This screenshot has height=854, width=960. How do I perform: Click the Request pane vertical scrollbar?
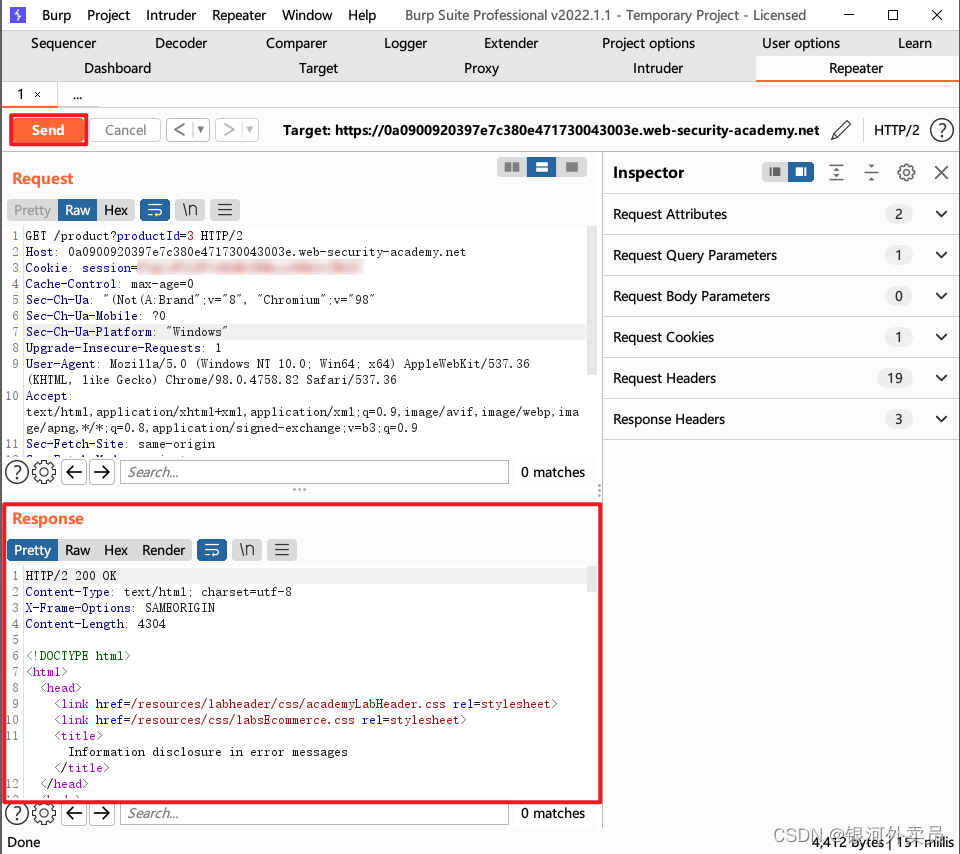point(591,300)
